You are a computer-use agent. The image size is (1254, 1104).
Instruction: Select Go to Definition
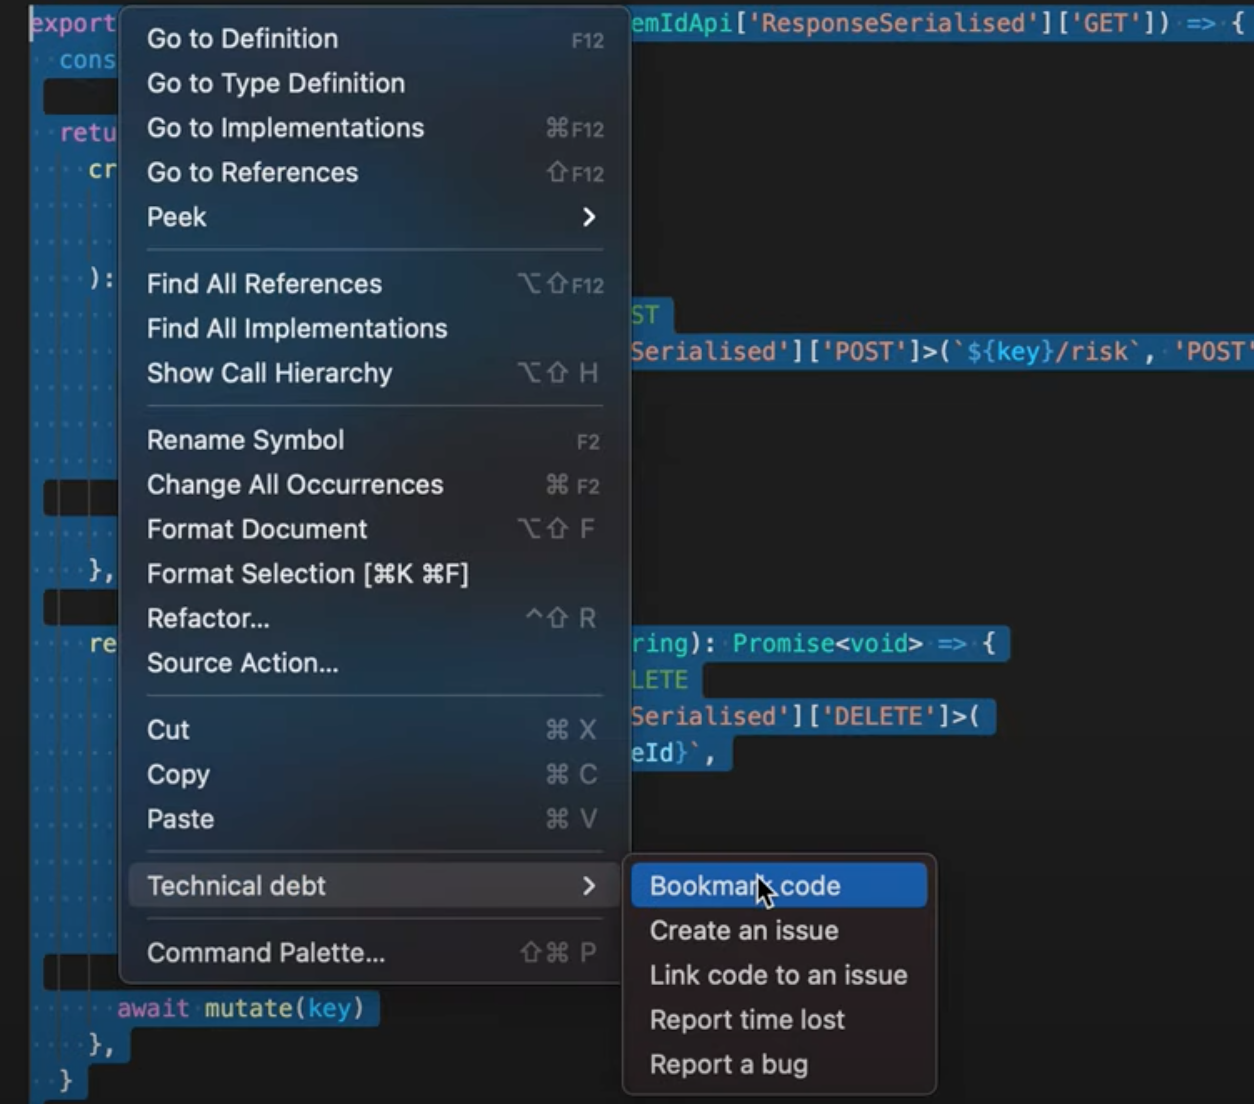[374, 39]
